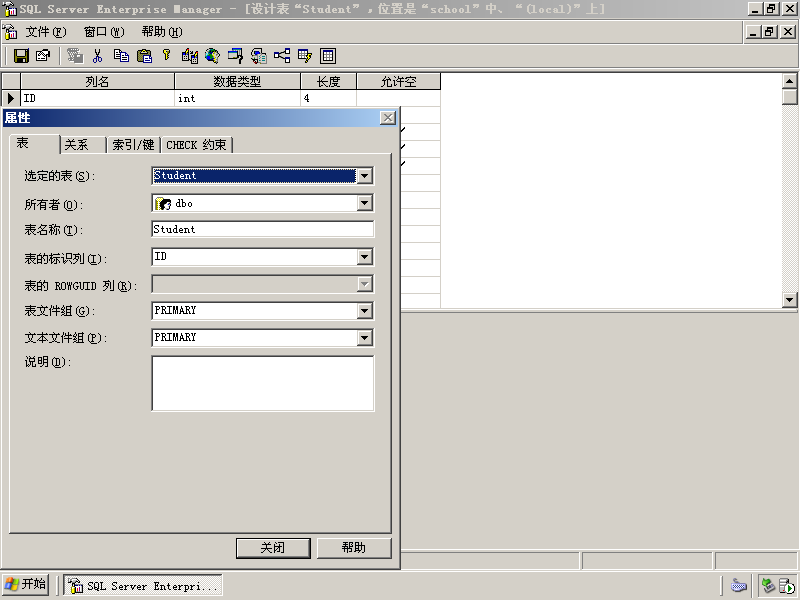Open manage relationships node-diagram icon
This screenshot has width=800, height=600.
tap(282, 56)
